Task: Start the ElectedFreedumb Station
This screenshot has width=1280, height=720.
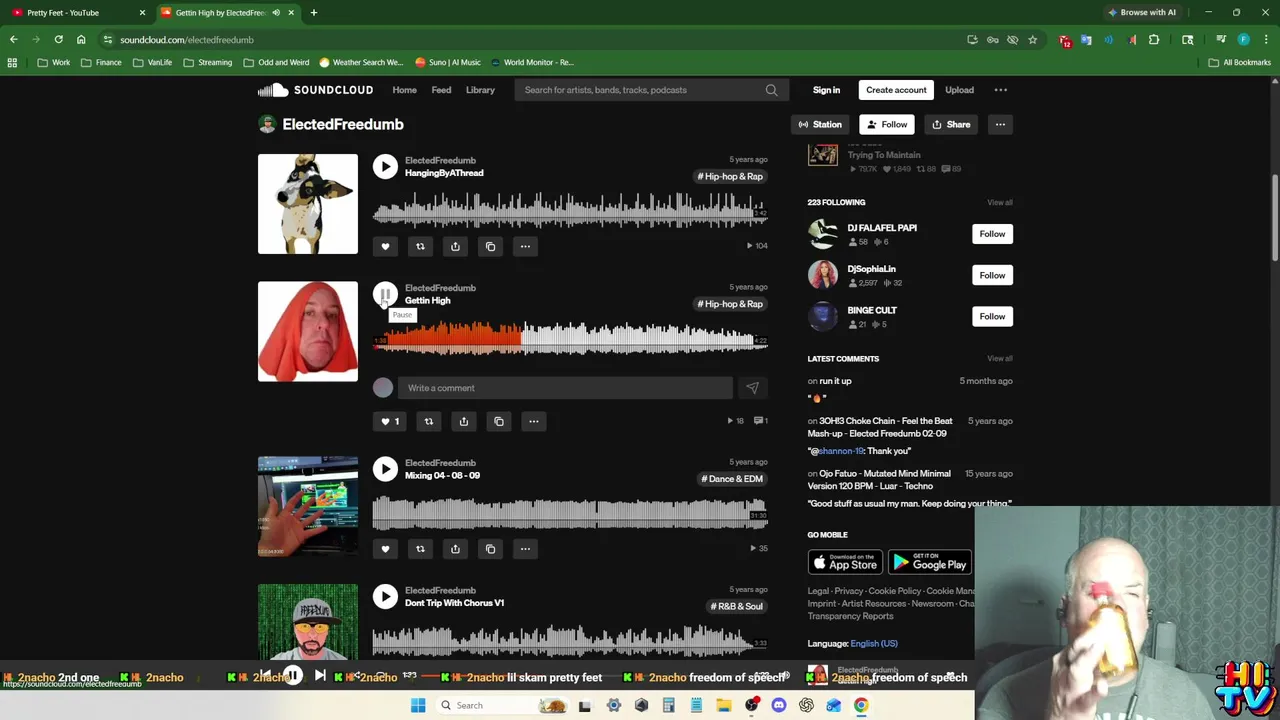Action: [819, 125]
